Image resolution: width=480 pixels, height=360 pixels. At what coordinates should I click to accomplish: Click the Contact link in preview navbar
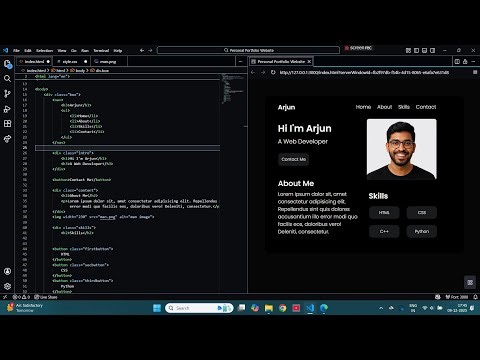426,107
